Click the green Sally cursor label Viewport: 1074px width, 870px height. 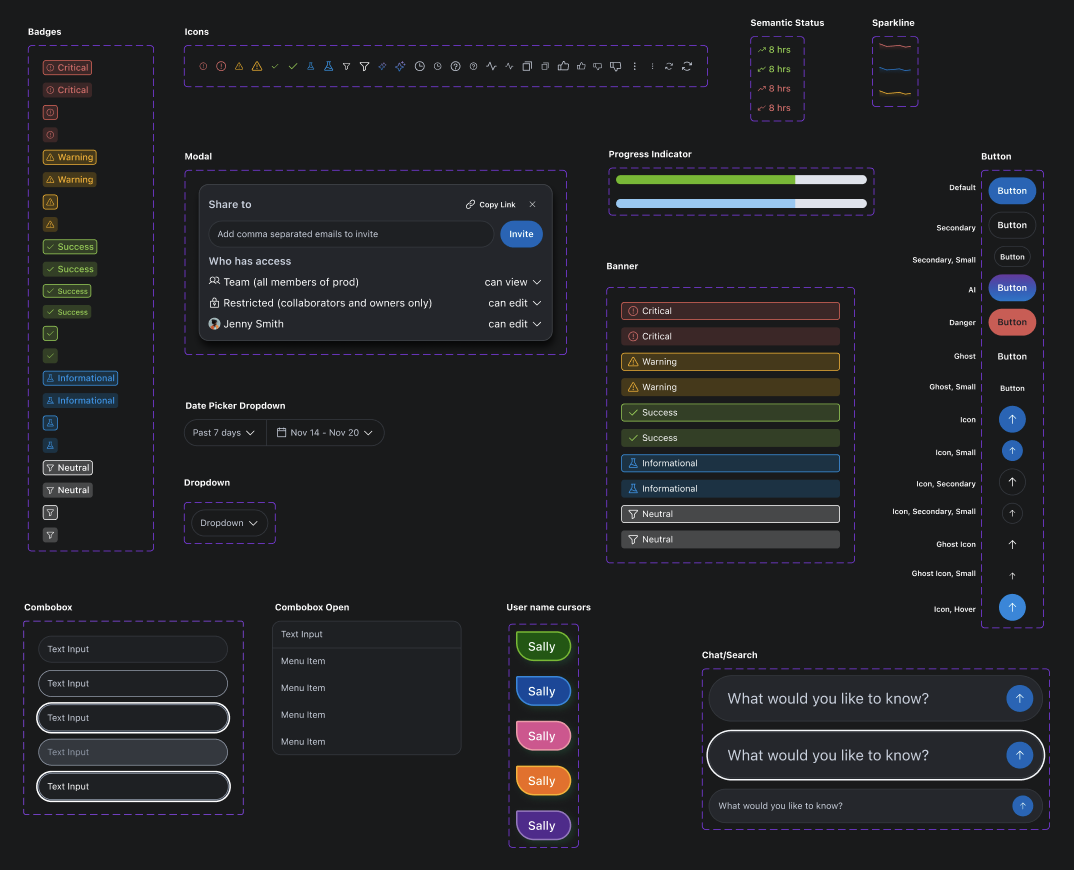tap(543, 646)
